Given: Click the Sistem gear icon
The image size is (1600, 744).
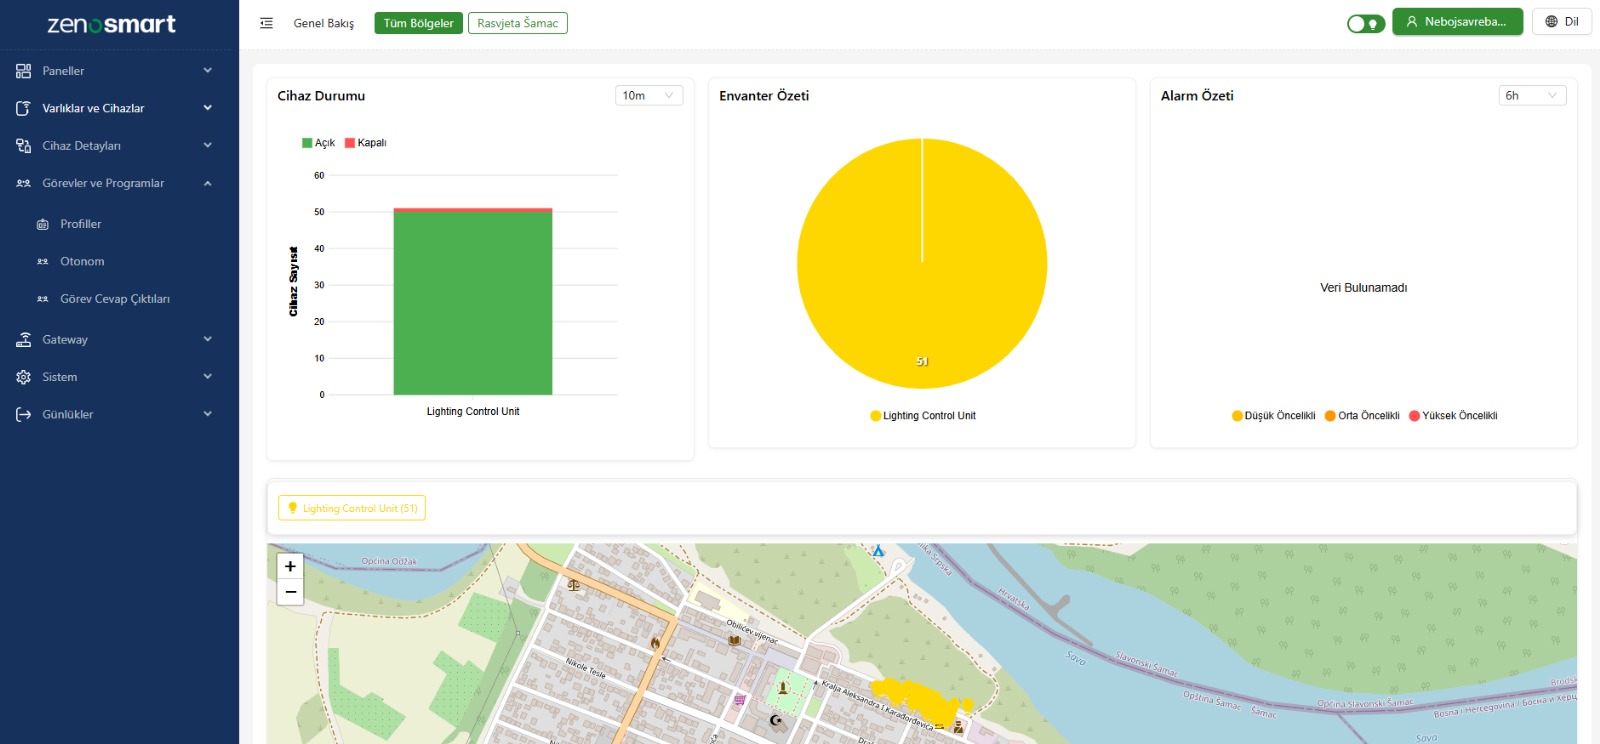Looking at the screenshot, I should pos(23,377).
